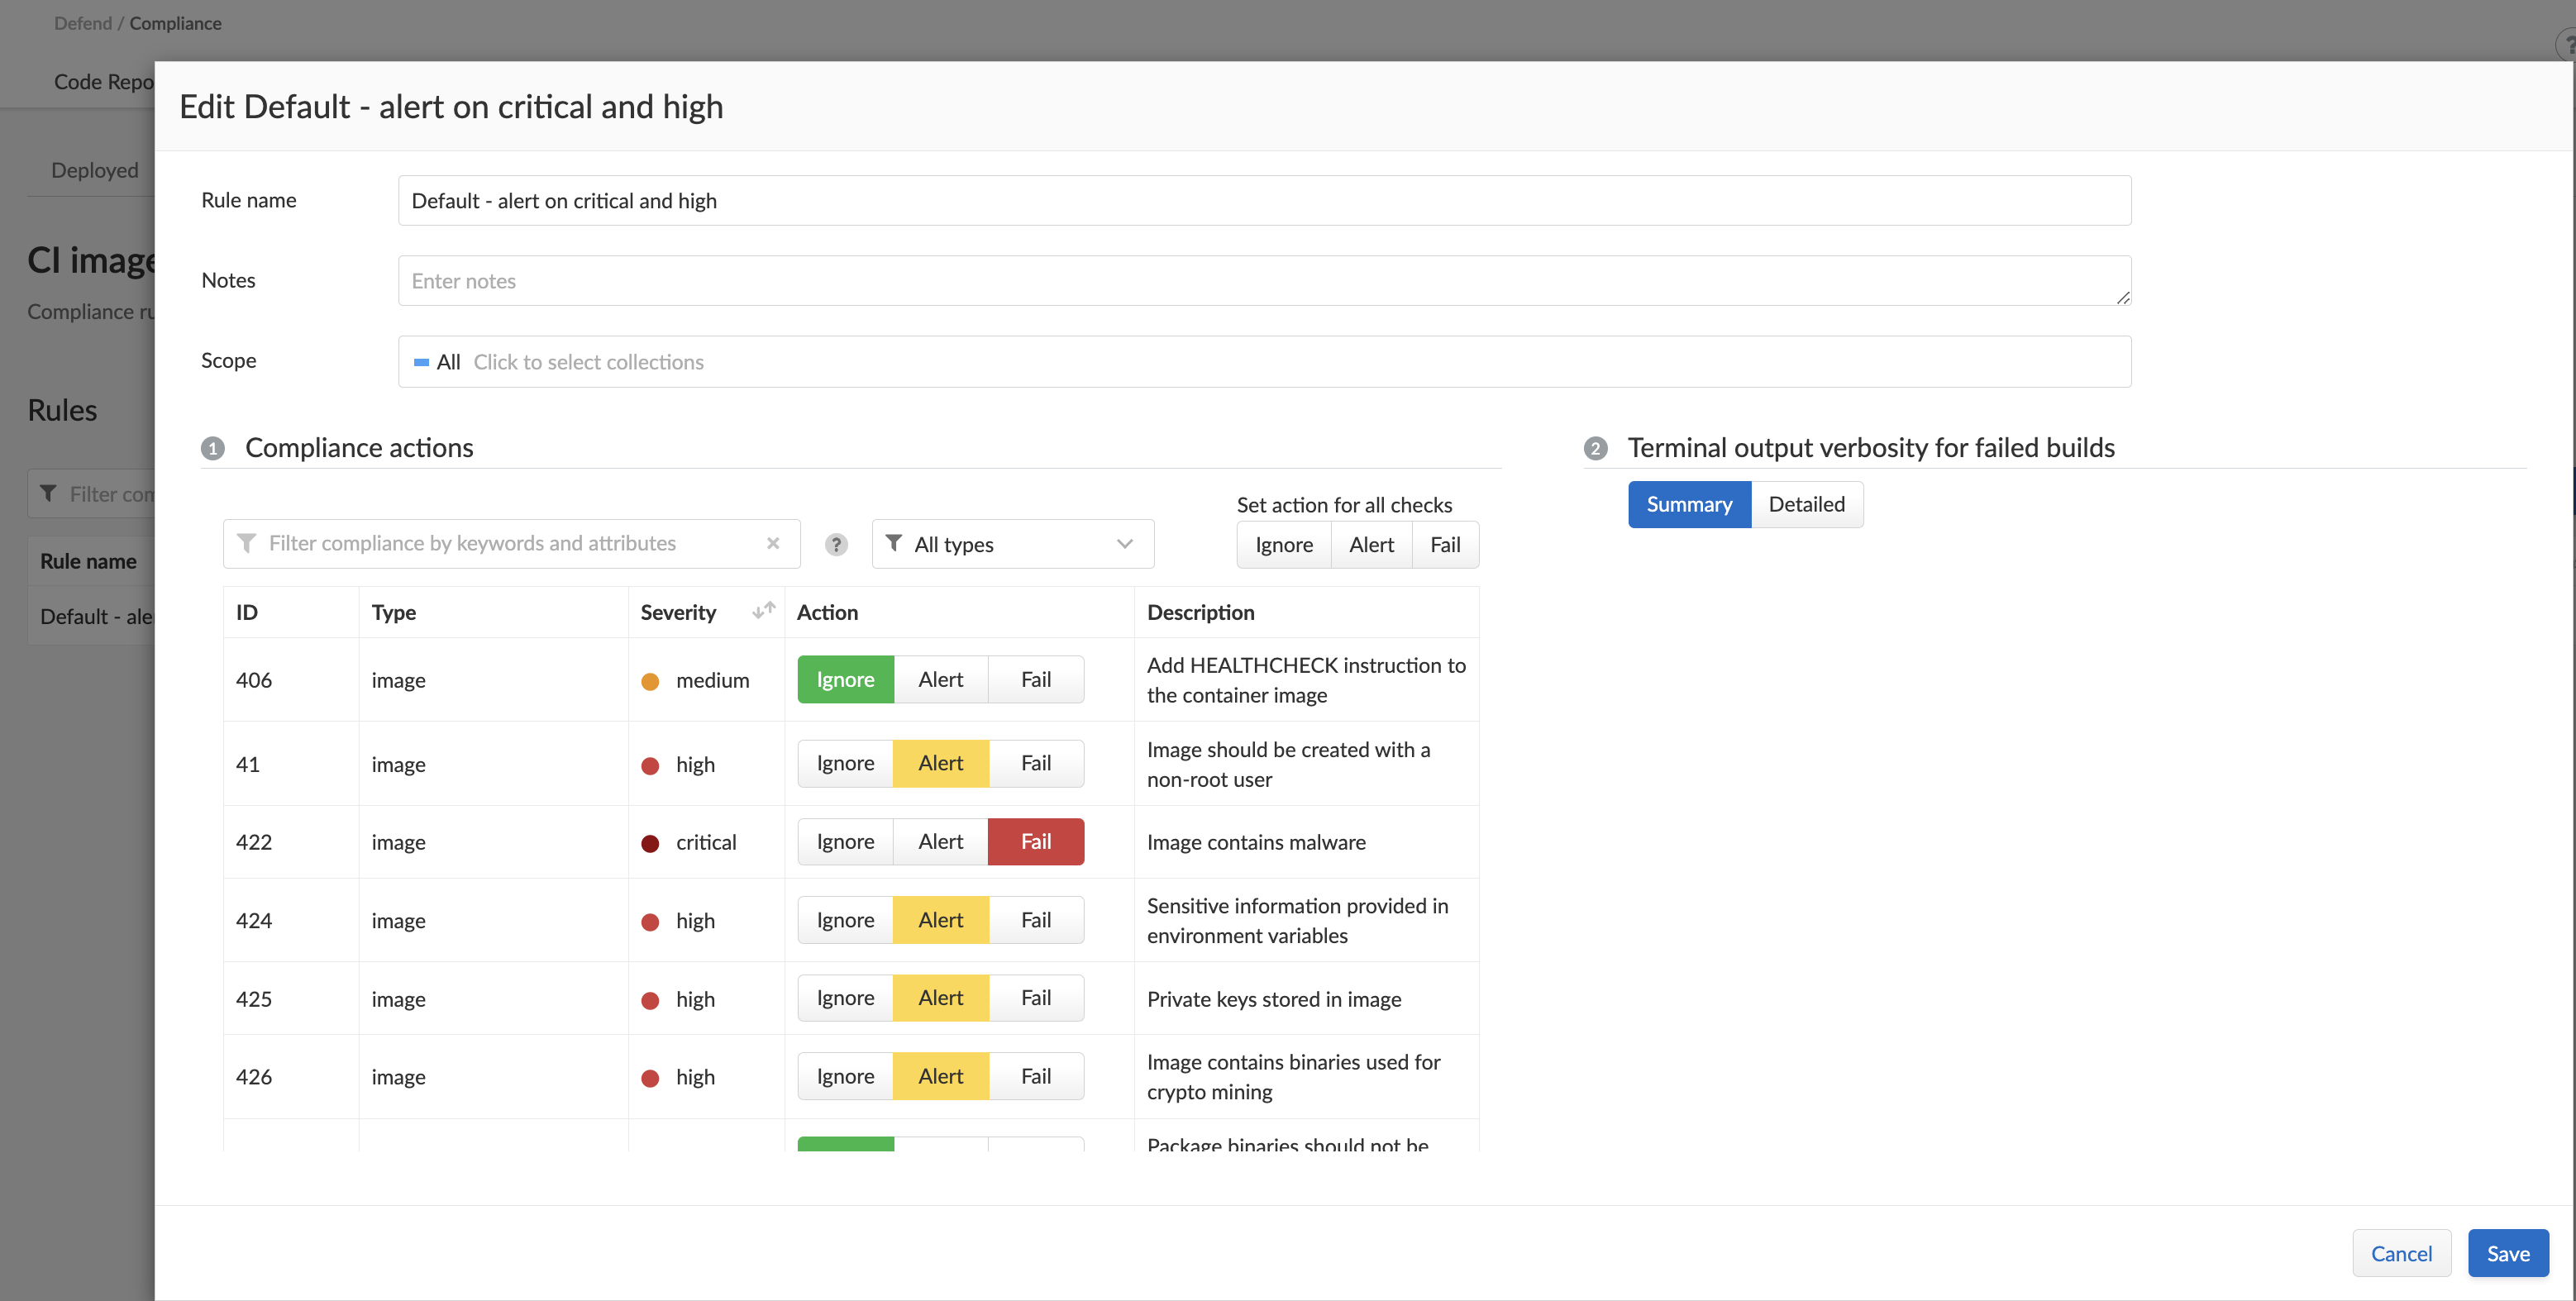Click the Compliance actions heading

coord(359,447)
